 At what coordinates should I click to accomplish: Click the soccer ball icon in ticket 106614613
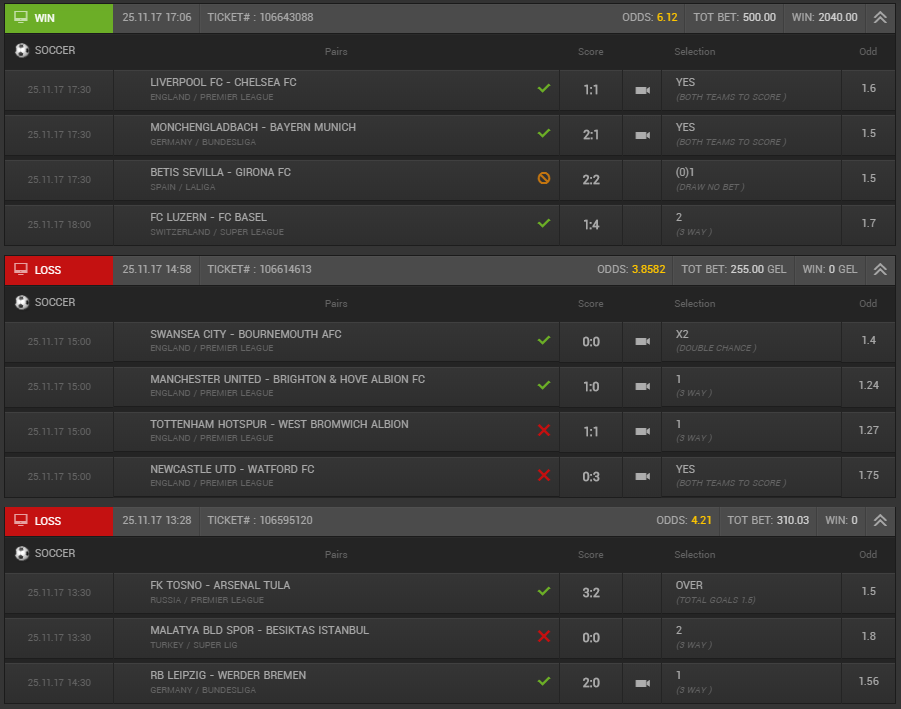pos(22,302)
